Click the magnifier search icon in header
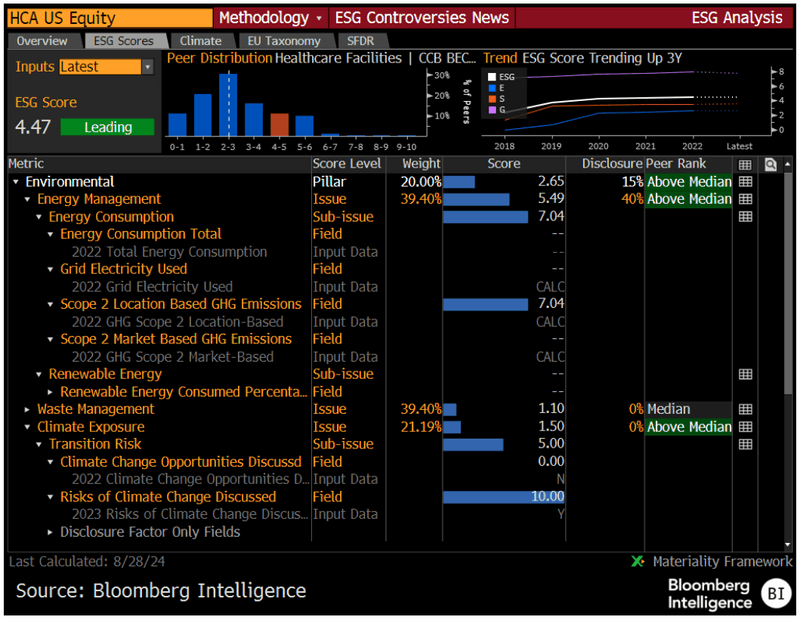The image size is (800, 619). tap(770, 165)
